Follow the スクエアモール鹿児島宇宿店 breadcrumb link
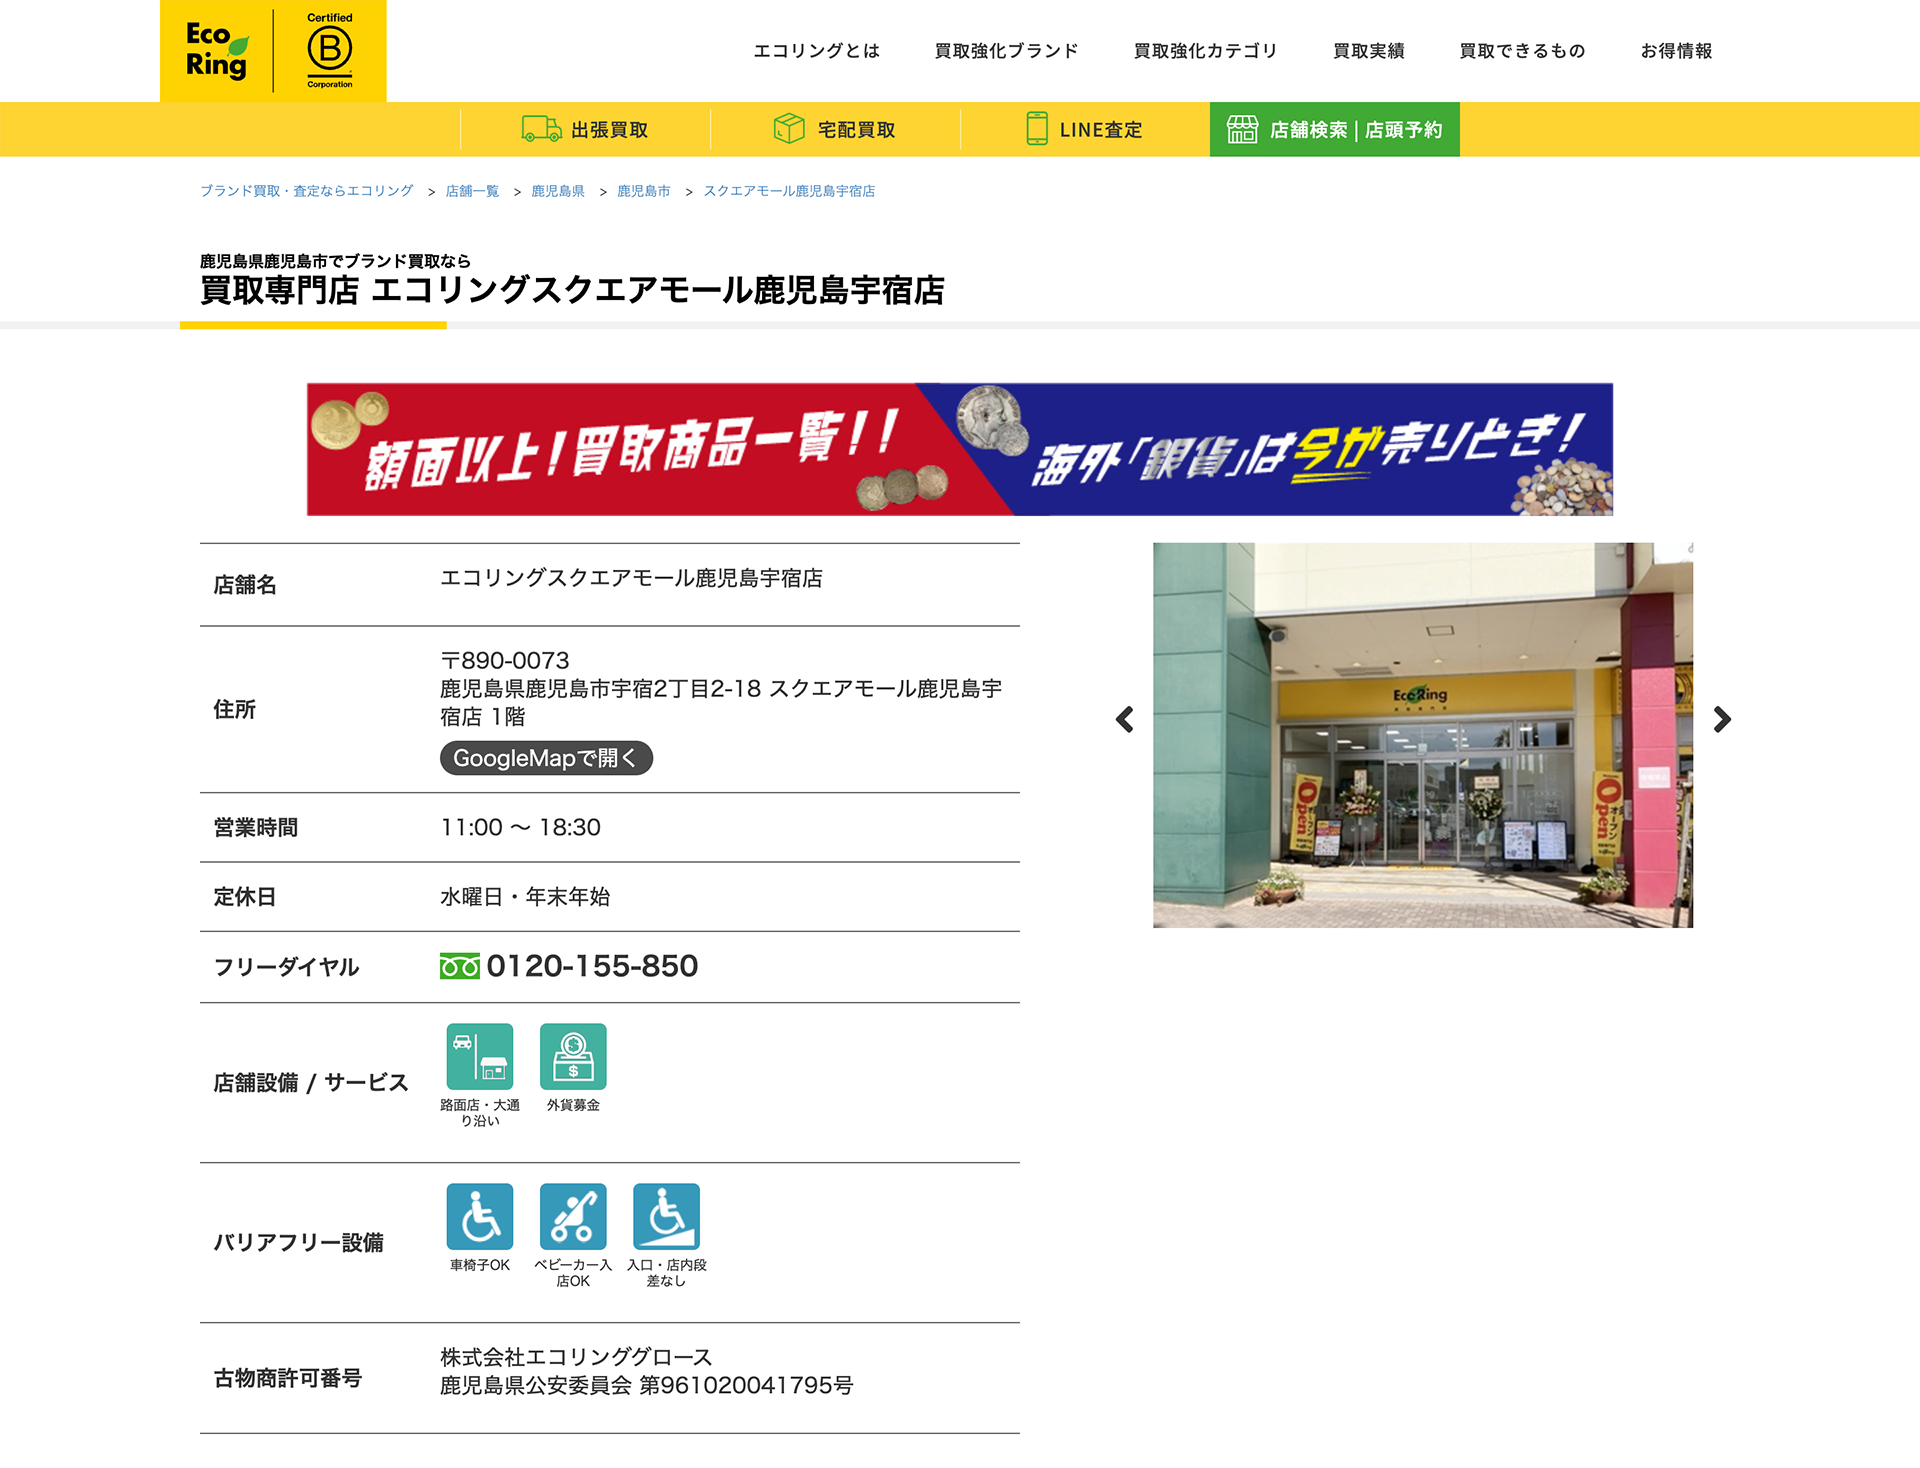The width and height of the screenshot is (1920, 1468). (x=789, y=191)
